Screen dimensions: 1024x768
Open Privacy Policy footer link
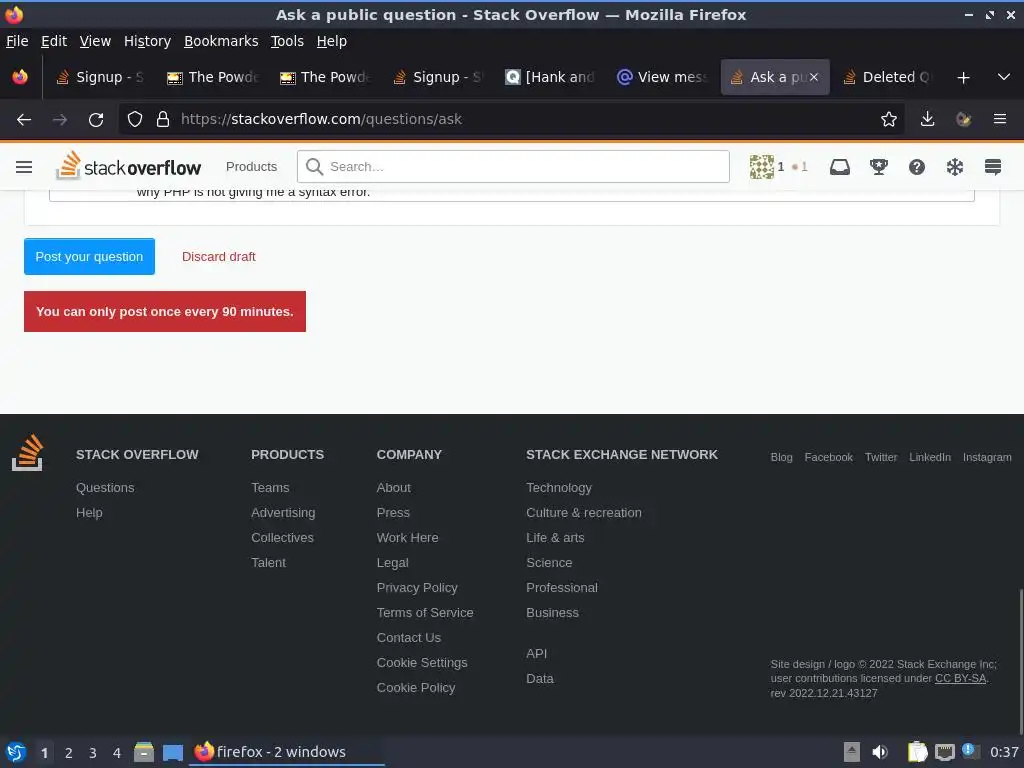click(x=417, y=588)
